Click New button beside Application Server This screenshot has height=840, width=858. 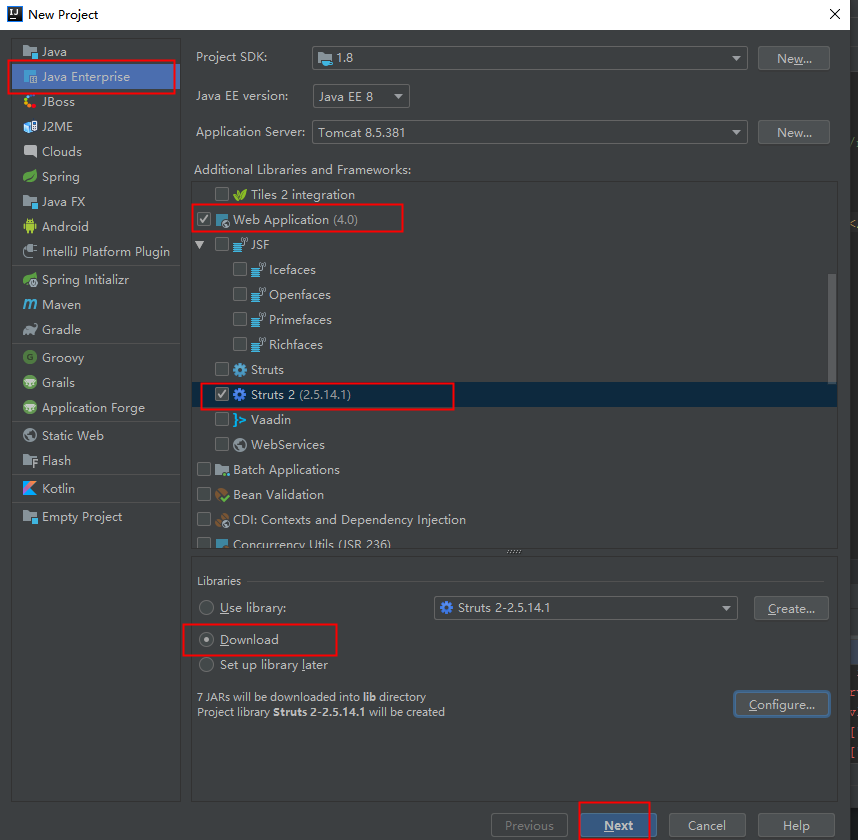794,132
